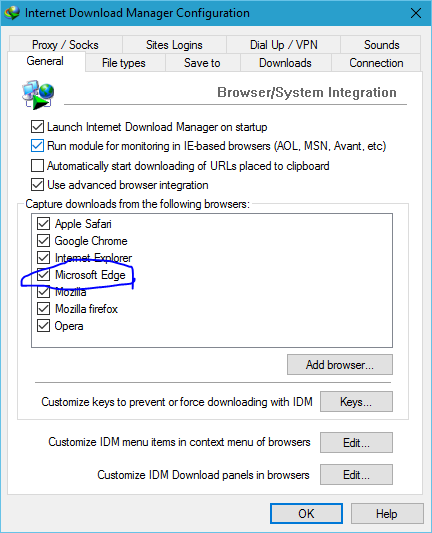Go to the Connection tab
The width and height of the screenshot is (432, 533).
point(376,63)
